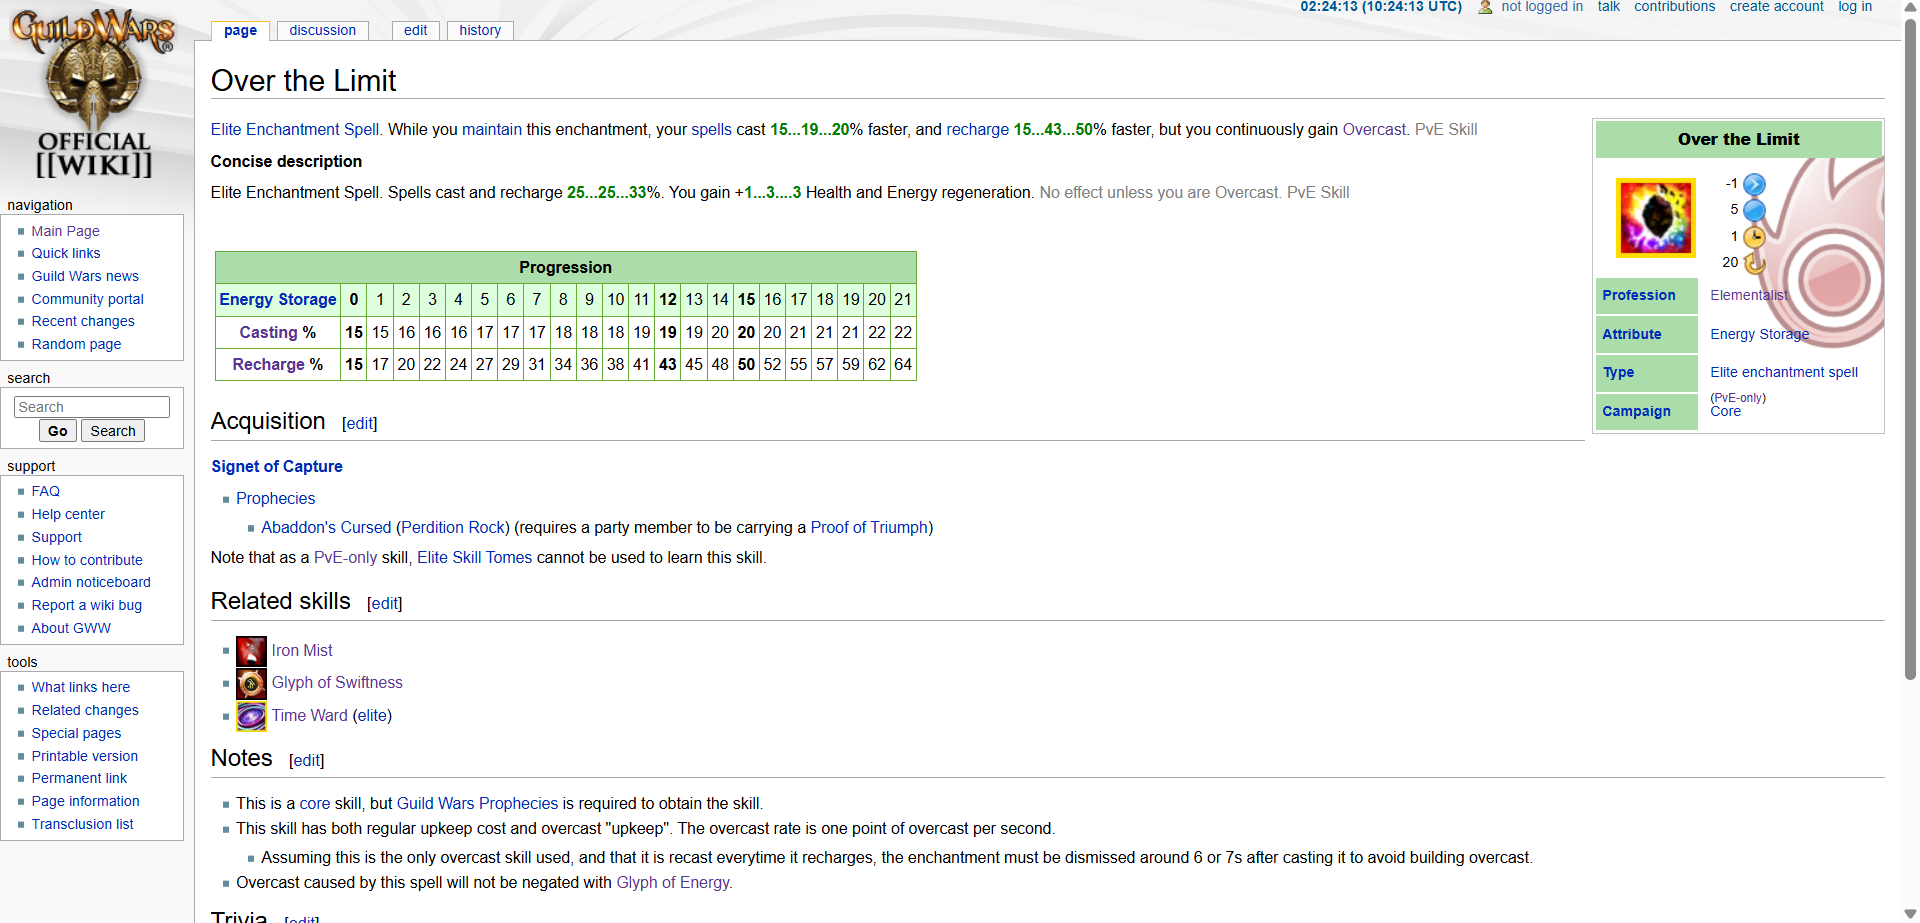Copy the Permanent link
The image size is (1920, 923).
point(79,778)
